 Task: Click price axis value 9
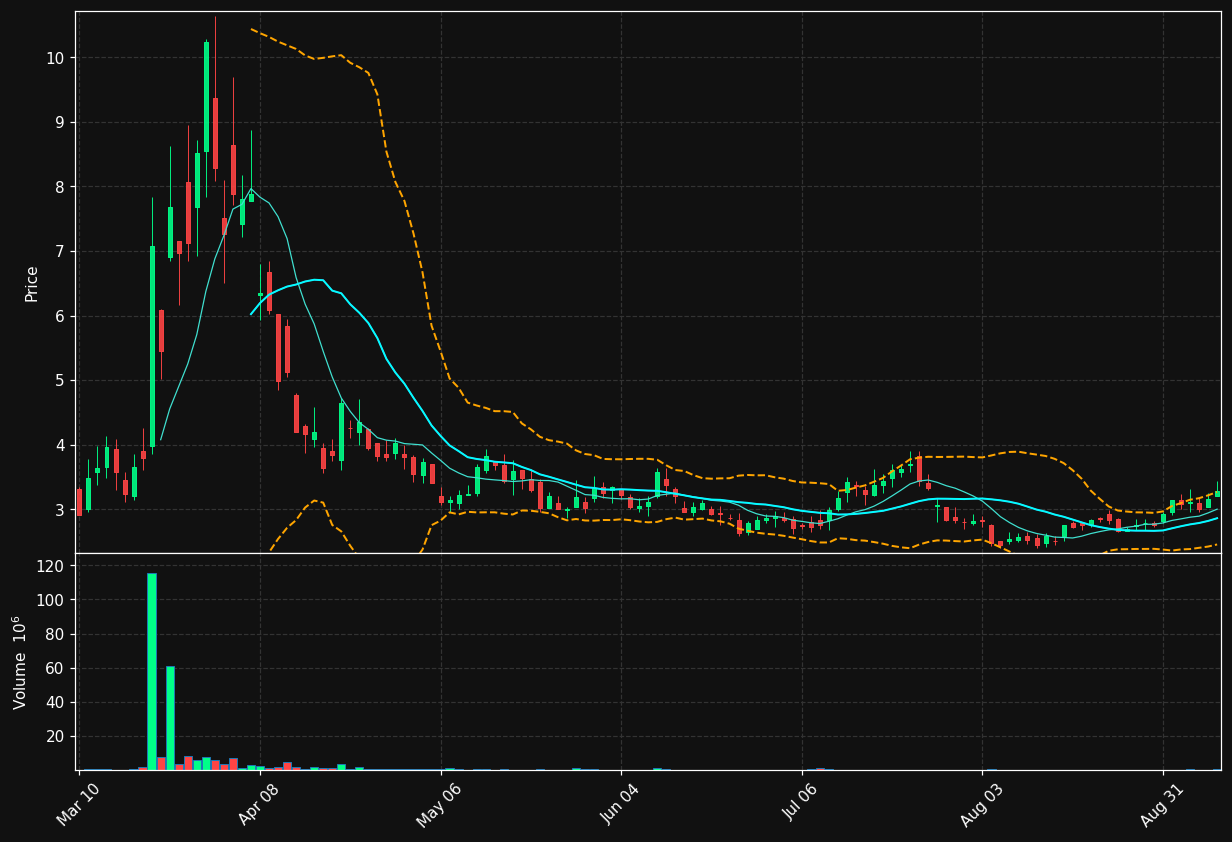tap(60, 123)
